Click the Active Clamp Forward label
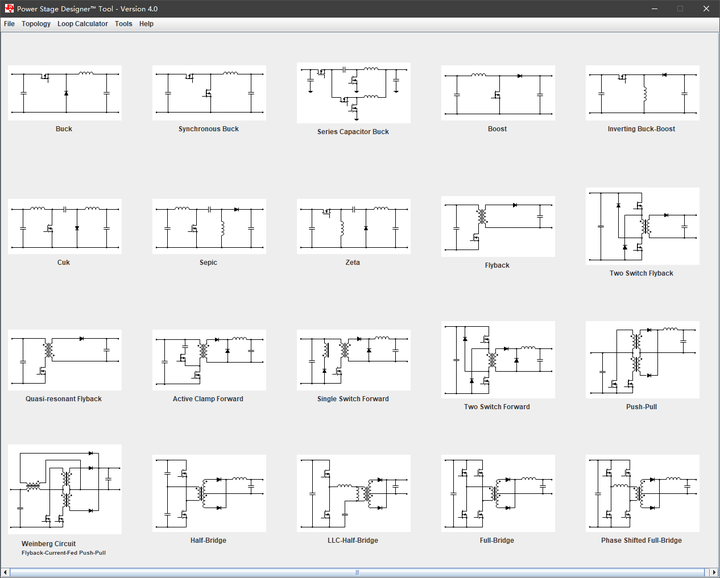 pyautogui.click(x=208, y=399)
